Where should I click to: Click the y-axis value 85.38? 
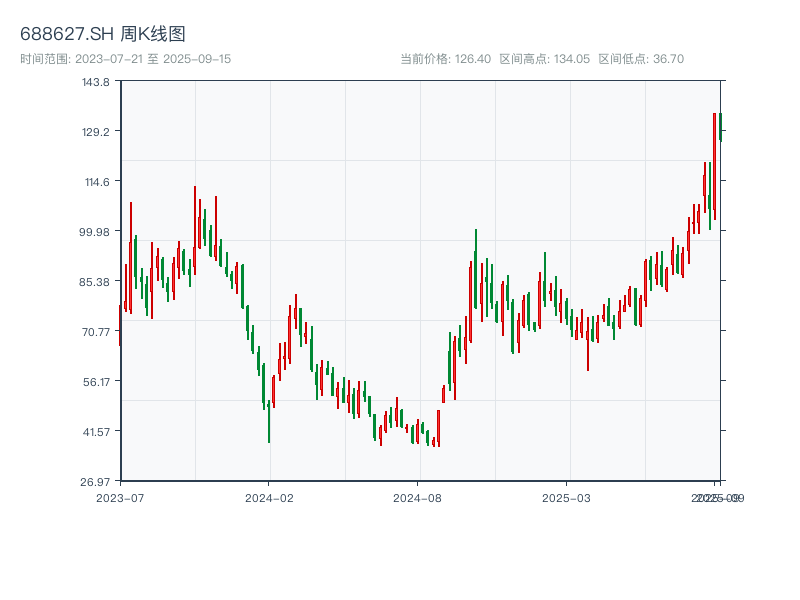point(94,282)
